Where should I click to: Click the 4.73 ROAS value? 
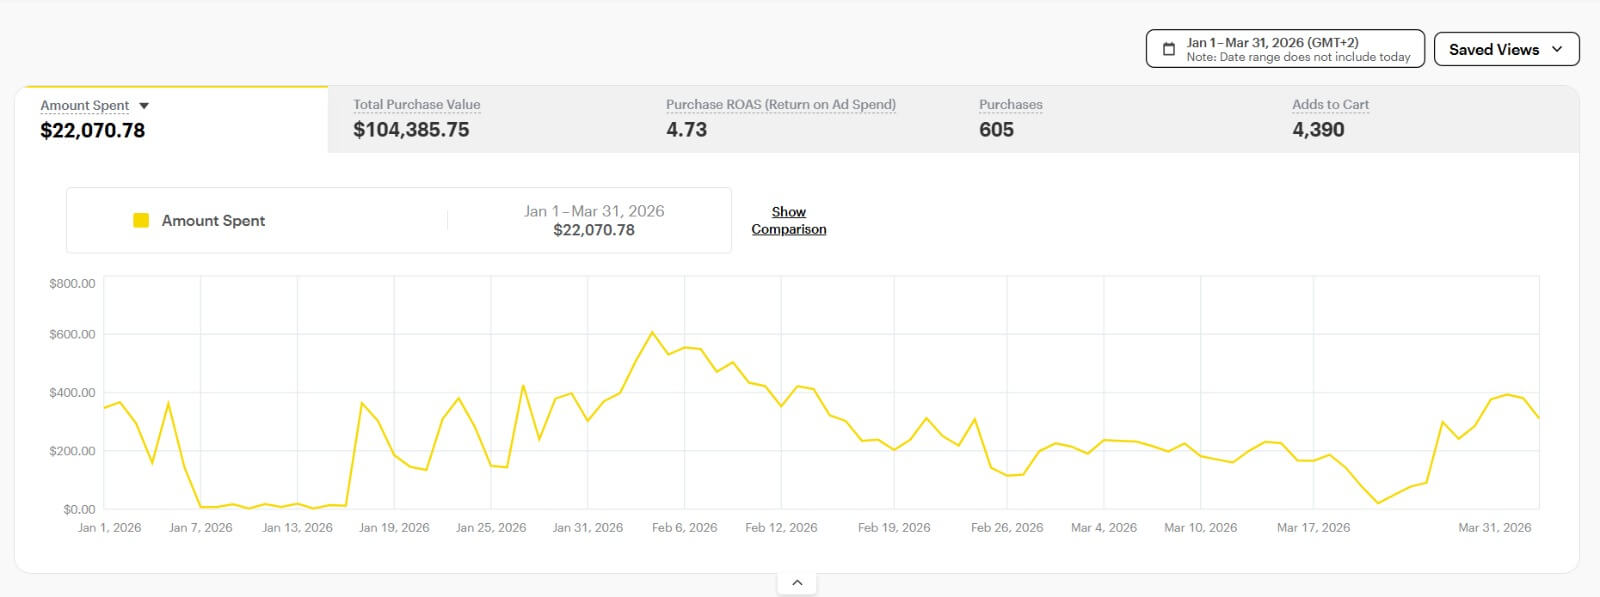687,129
